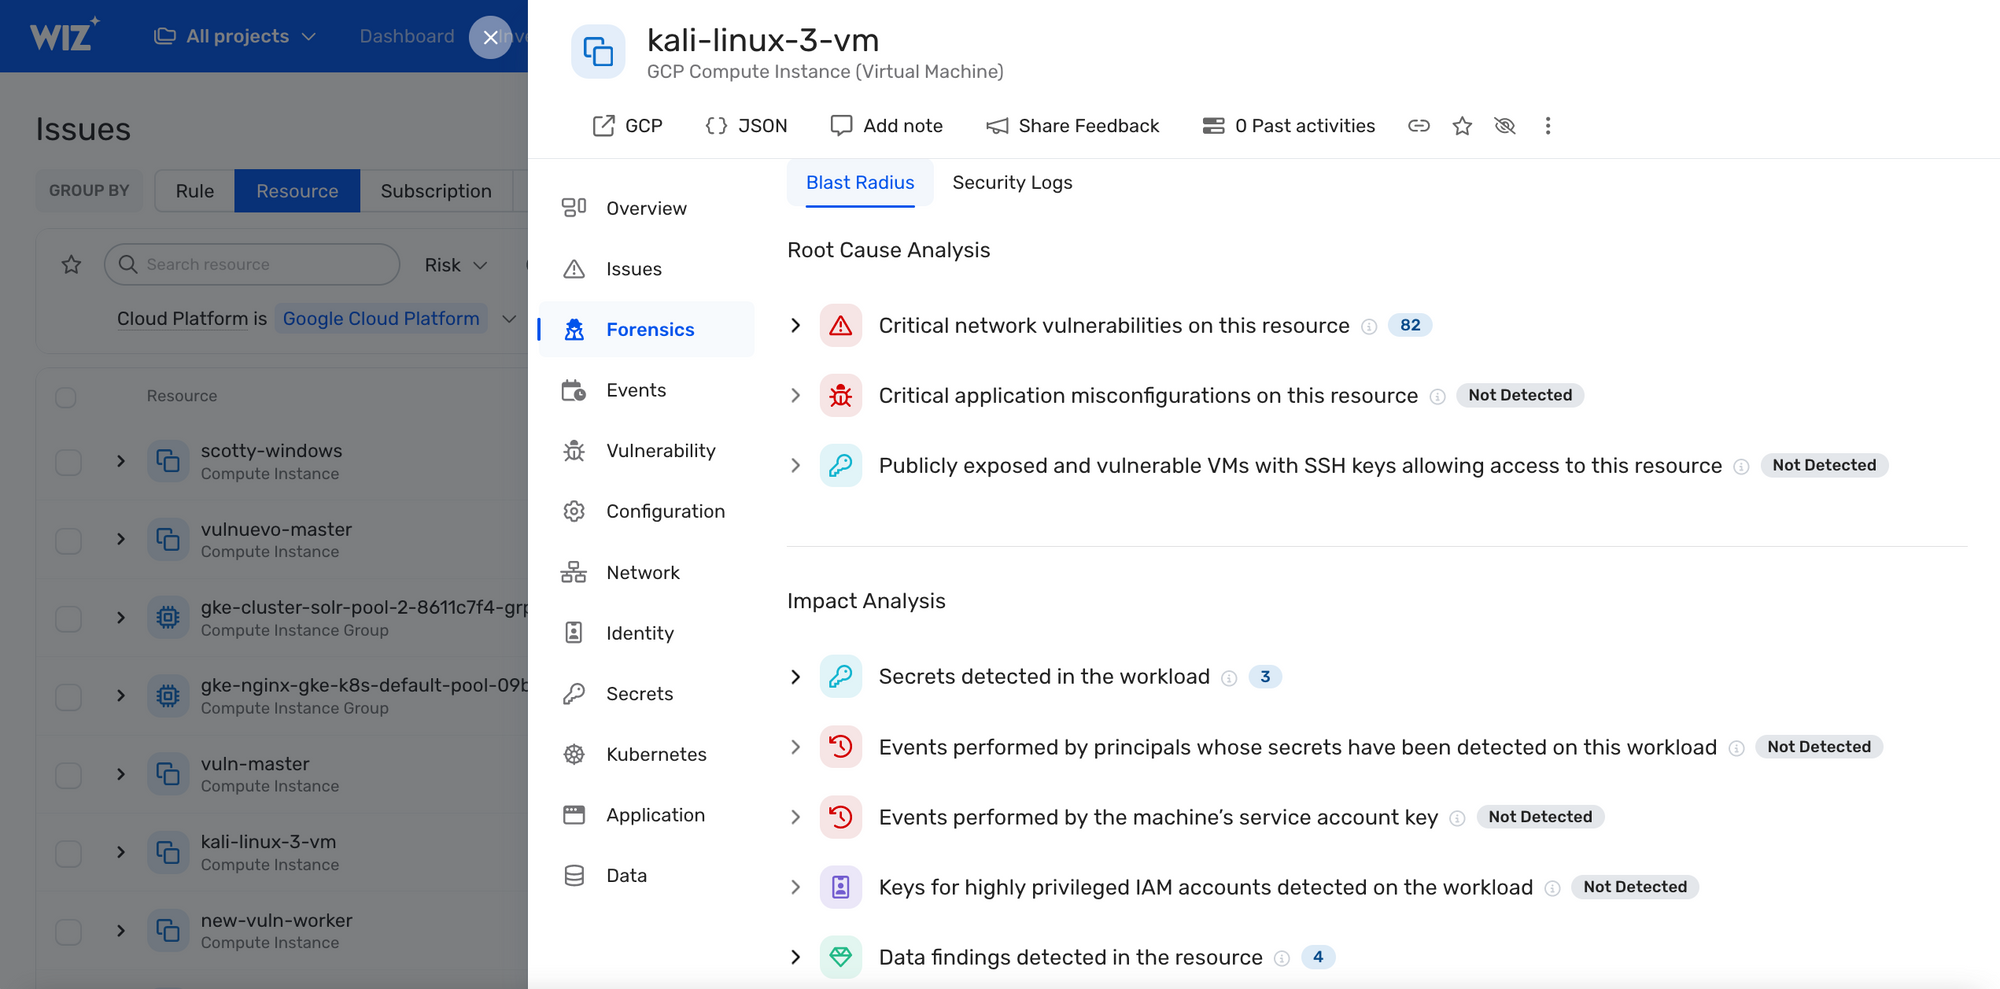Open Overview in side navigation
2000x989 pixels.
tap(646, 208)
